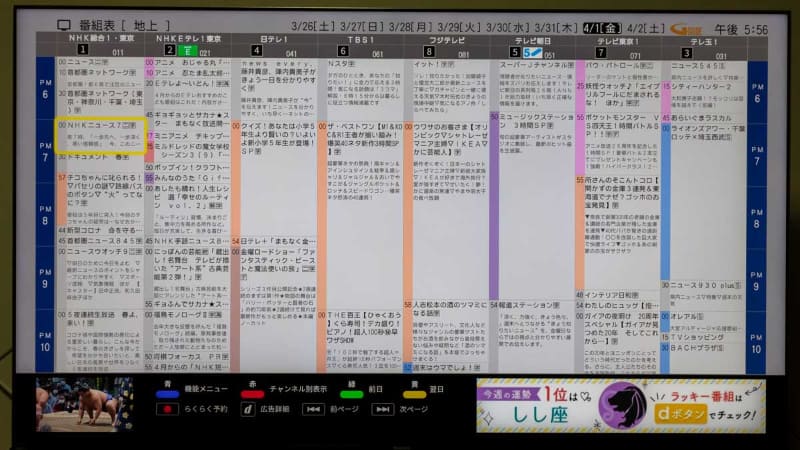The height and width of the screenshot is (450, 800).
Task: Select 首都圏ニュース845 listing
Action: coord(100,241)
